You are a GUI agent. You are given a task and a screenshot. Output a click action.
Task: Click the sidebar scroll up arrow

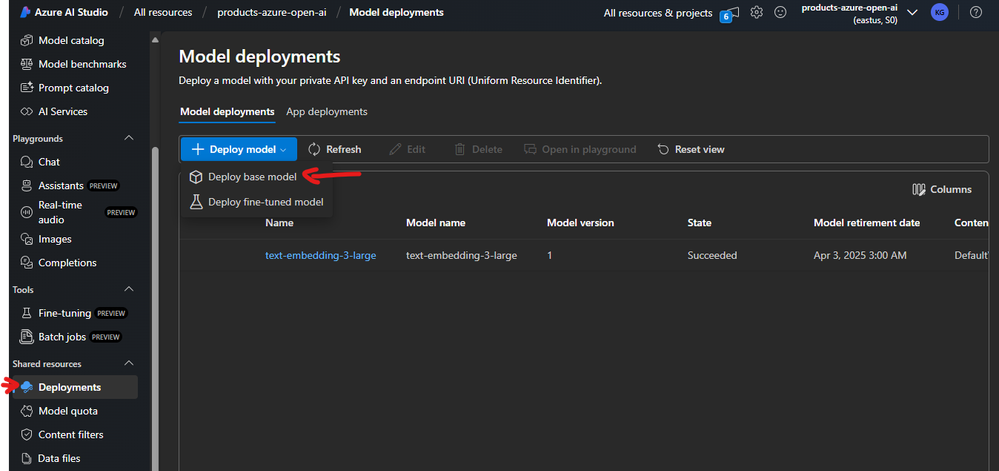155,40
